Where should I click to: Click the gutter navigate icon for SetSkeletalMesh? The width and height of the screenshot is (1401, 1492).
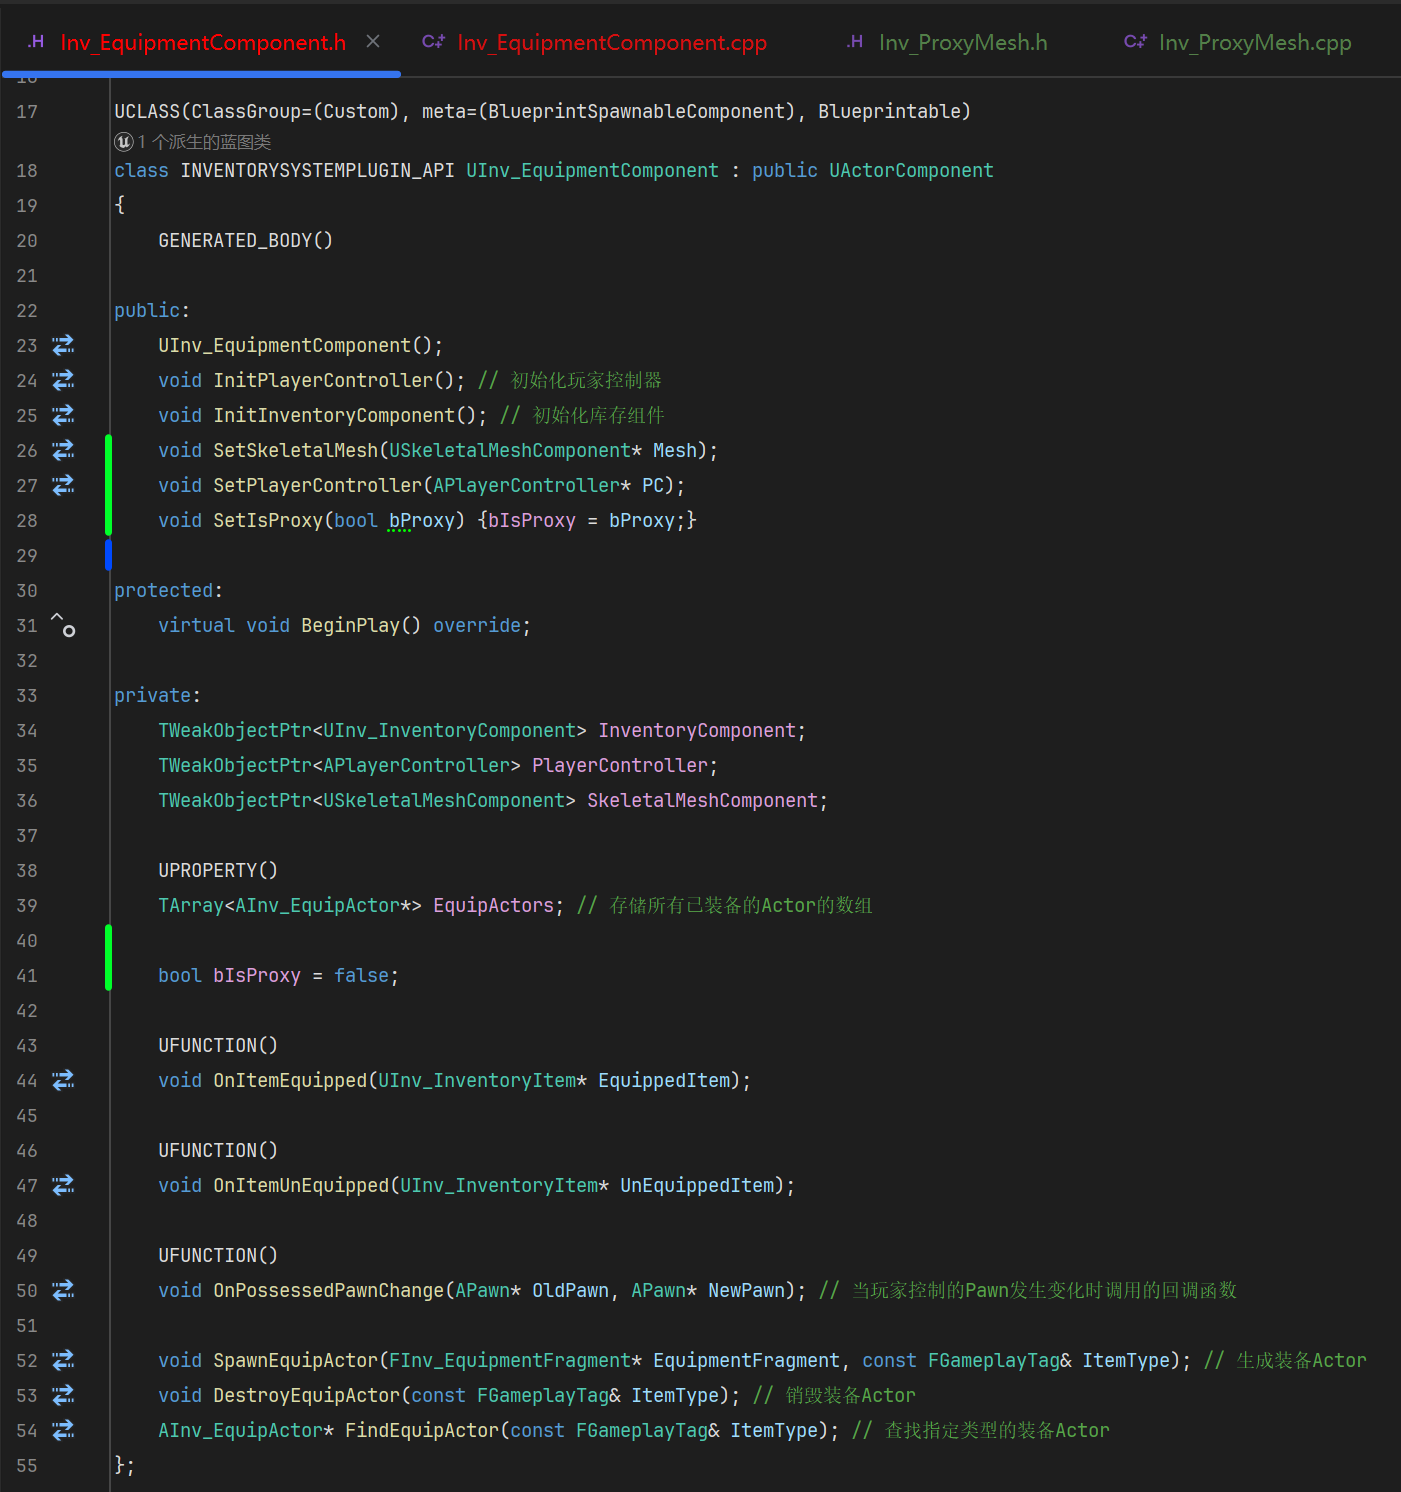(x=63, y=450)
